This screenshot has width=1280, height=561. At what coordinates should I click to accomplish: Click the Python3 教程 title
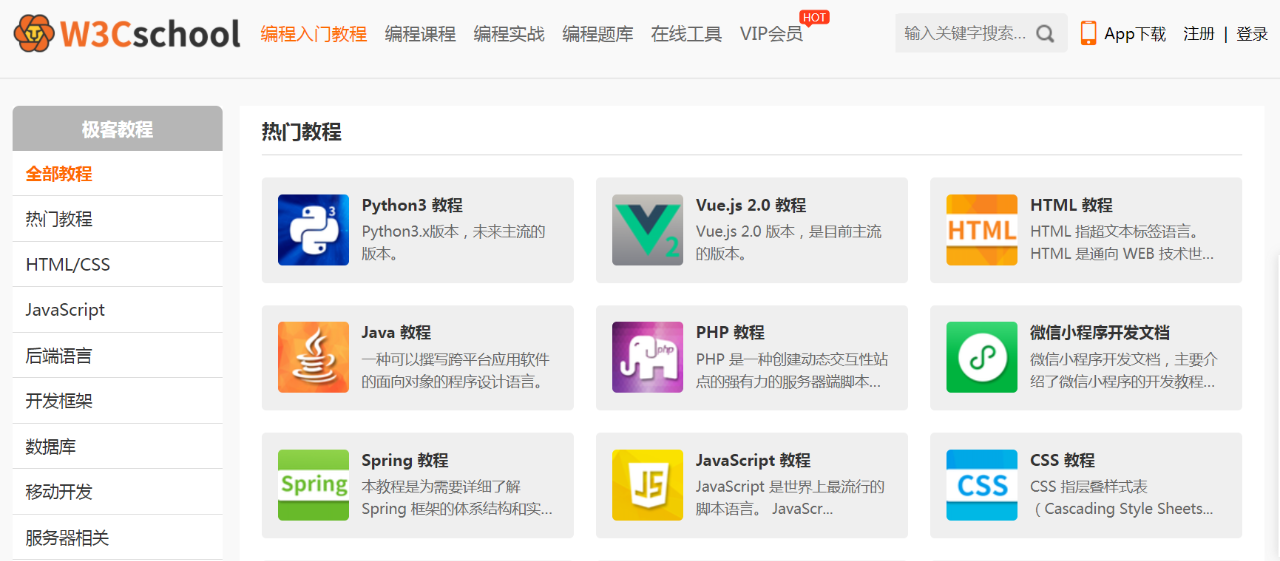(412, 205)
